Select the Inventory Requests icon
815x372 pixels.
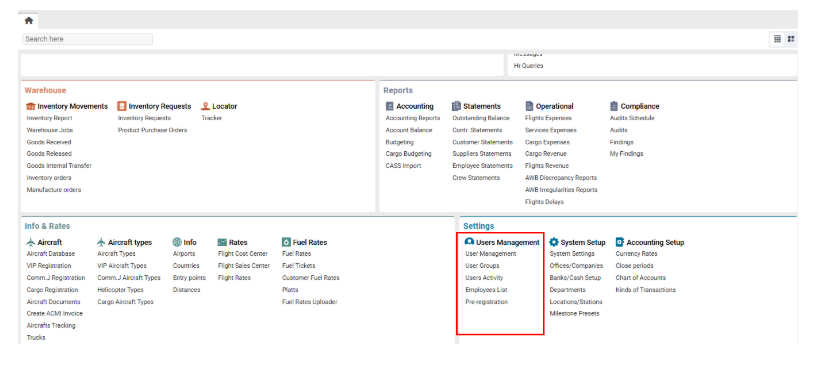[122, 106]
